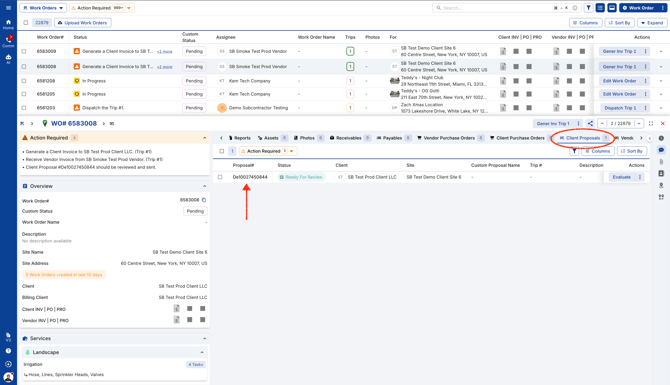The image size is (670, 385).
Task: Click the blue Work Order create button
Action: [638, 8]
